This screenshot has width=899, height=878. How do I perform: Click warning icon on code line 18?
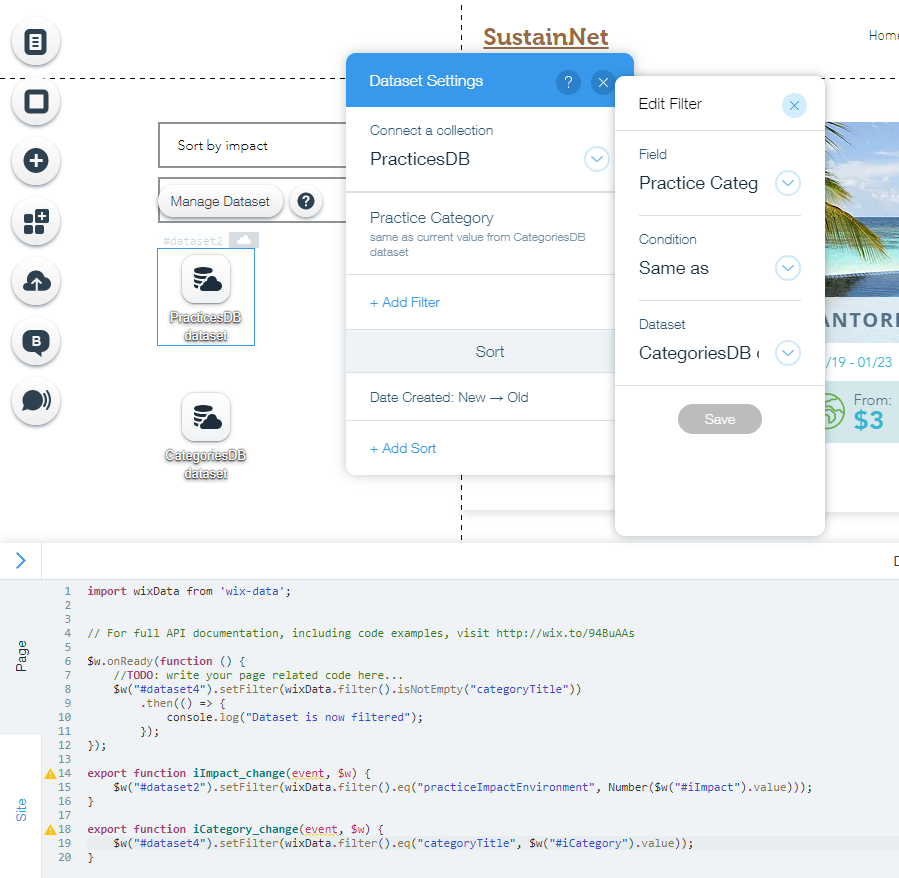click(50, 829)
